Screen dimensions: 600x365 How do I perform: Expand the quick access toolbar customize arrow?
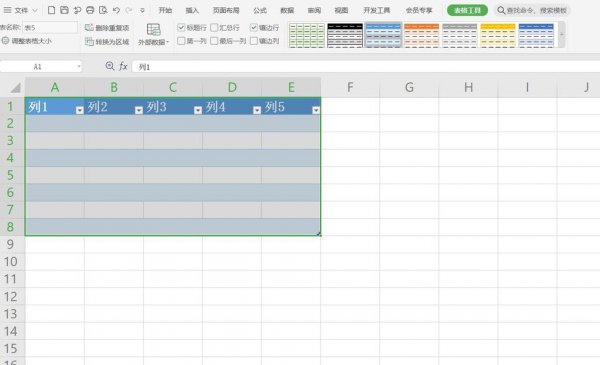point(142,10)
